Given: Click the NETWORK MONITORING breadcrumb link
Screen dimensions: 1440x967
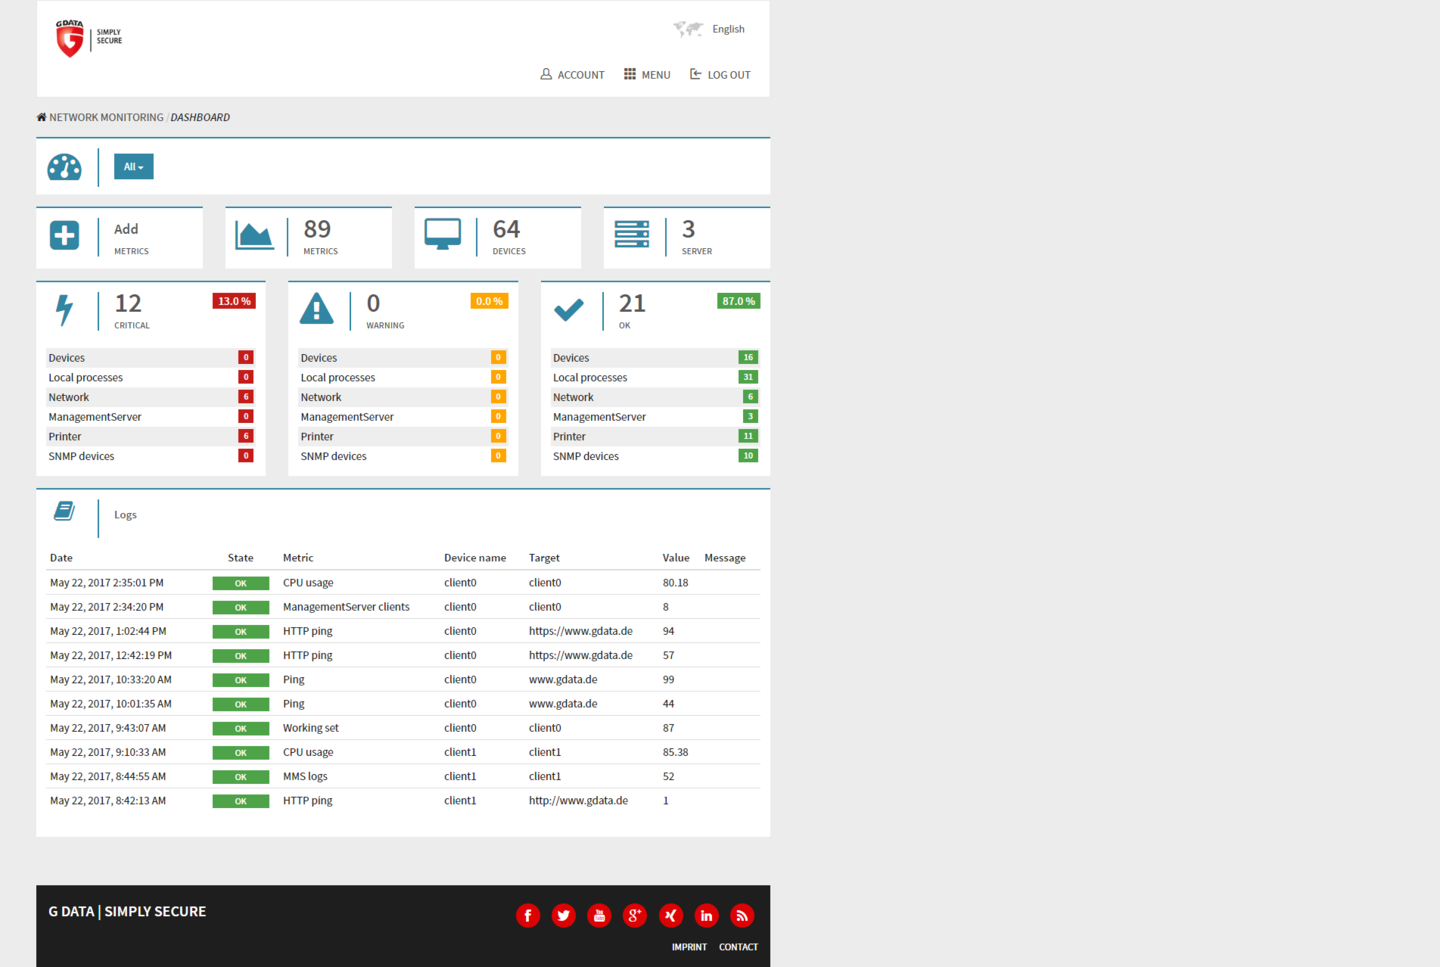Looking at the screenshot, I should (x=106, y=117).
